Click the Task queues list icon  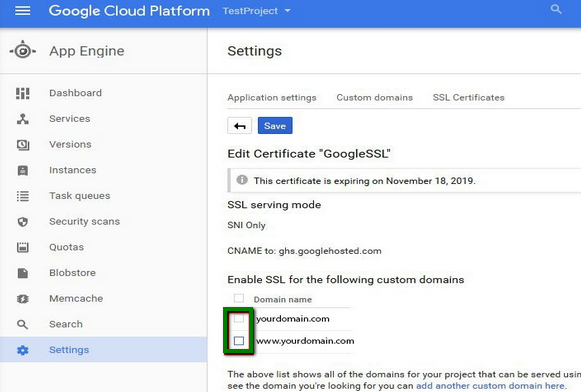[x=23, y=196]
